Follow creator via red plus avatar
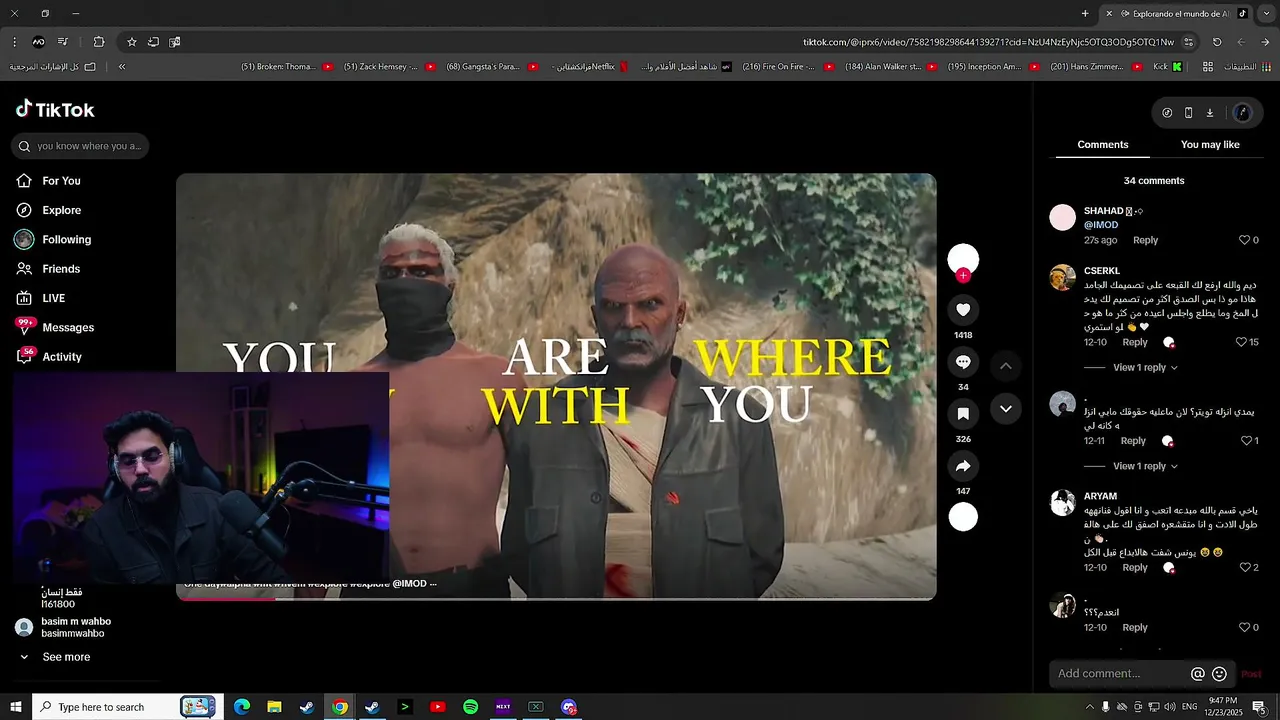Viewport: 1280px width, 720px height. [x=963, y=275]
